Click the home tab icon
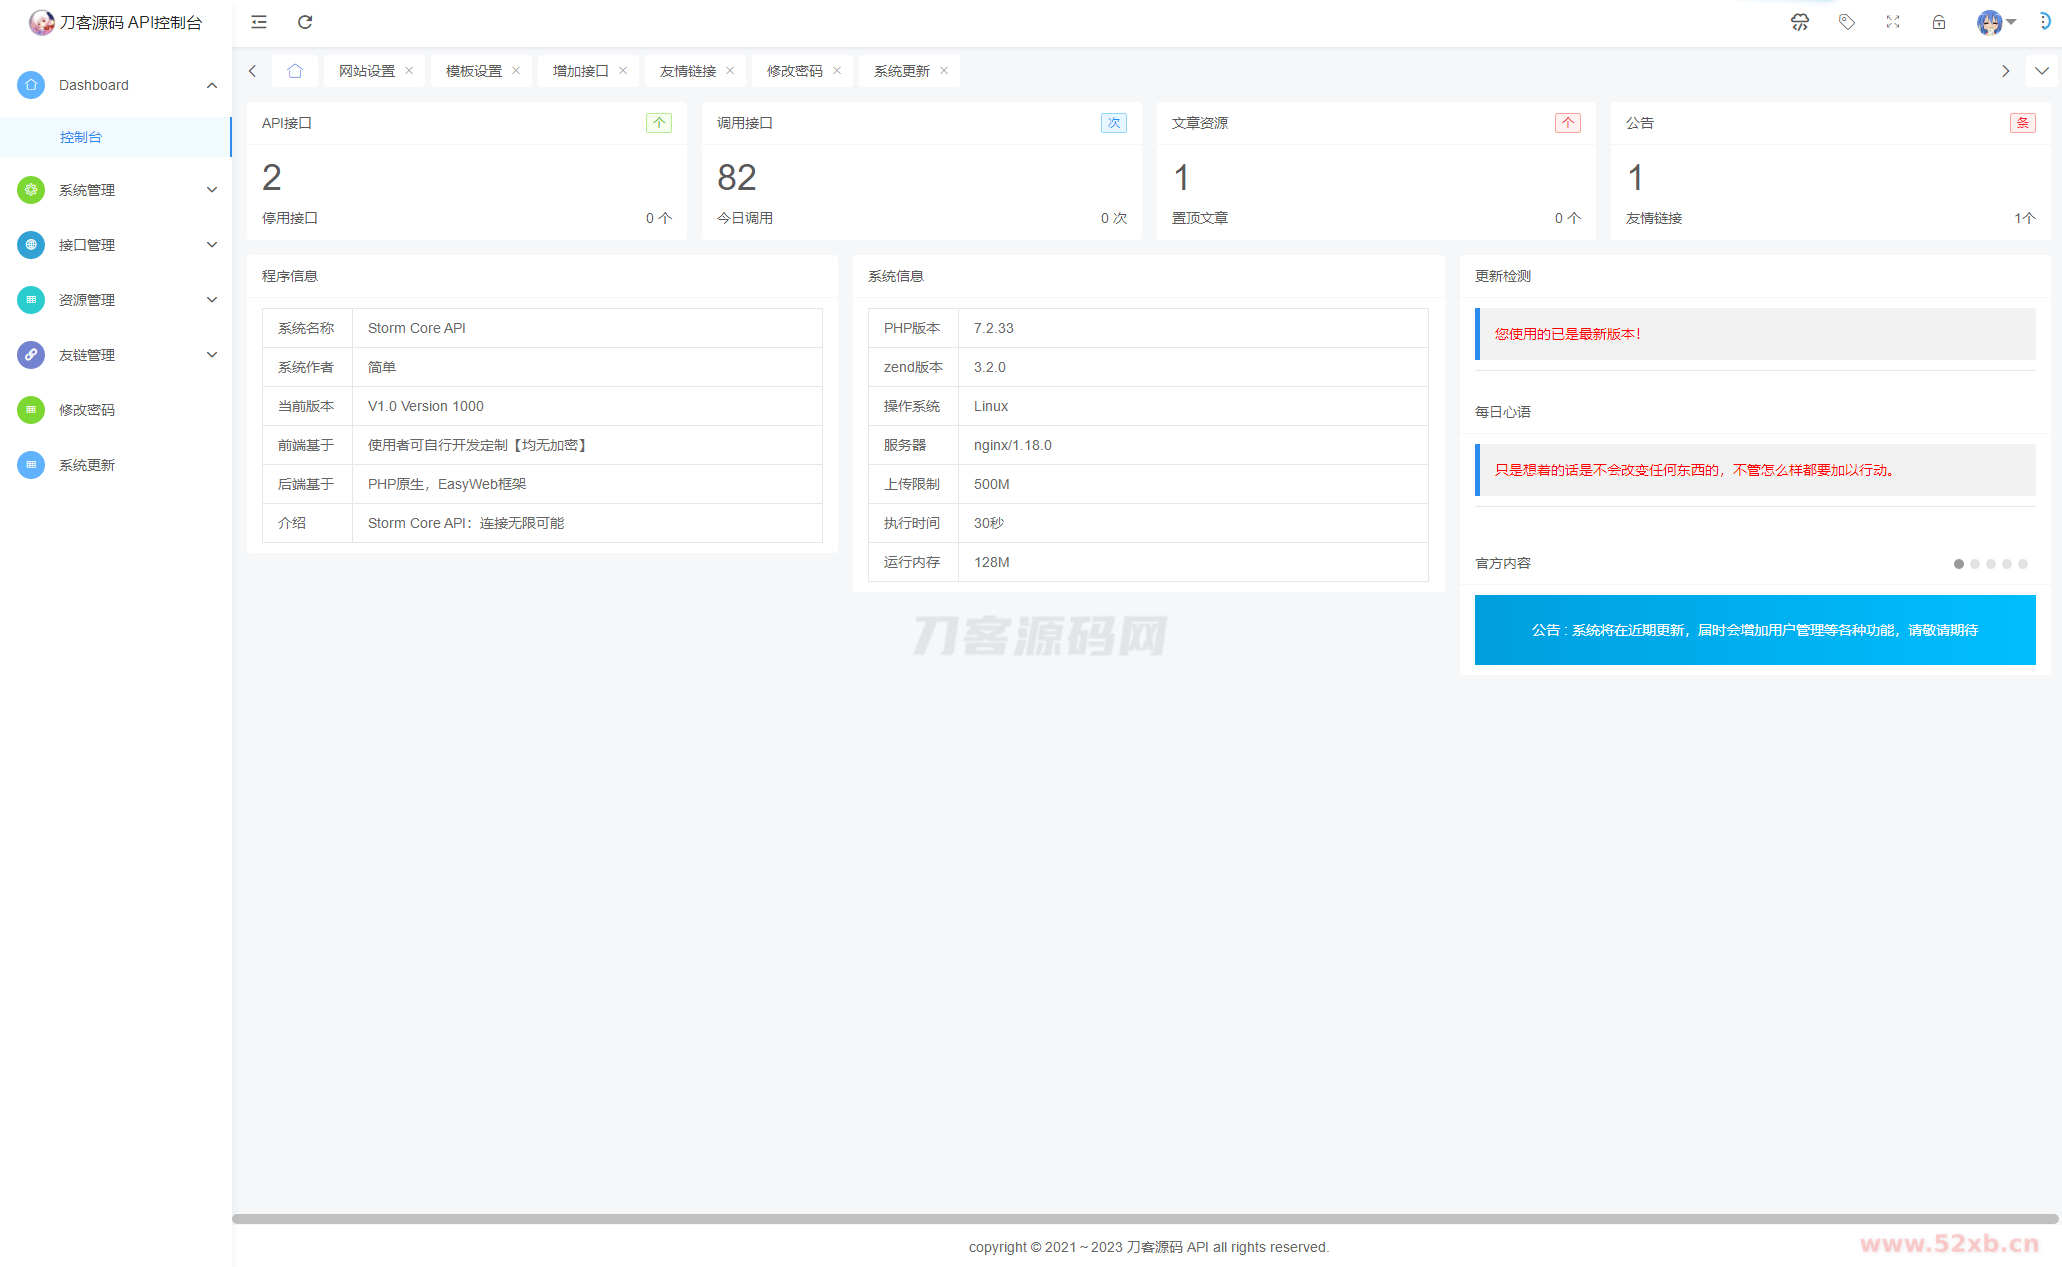The image size is (2062, 1267). point(294,71)
